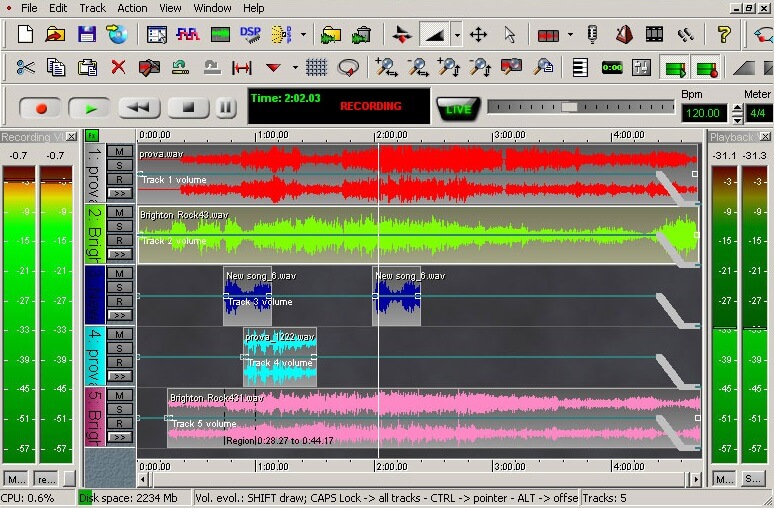Viewport: 774px width, 508px height.
Task: Open the Track menu
Action: click(92, 8)
